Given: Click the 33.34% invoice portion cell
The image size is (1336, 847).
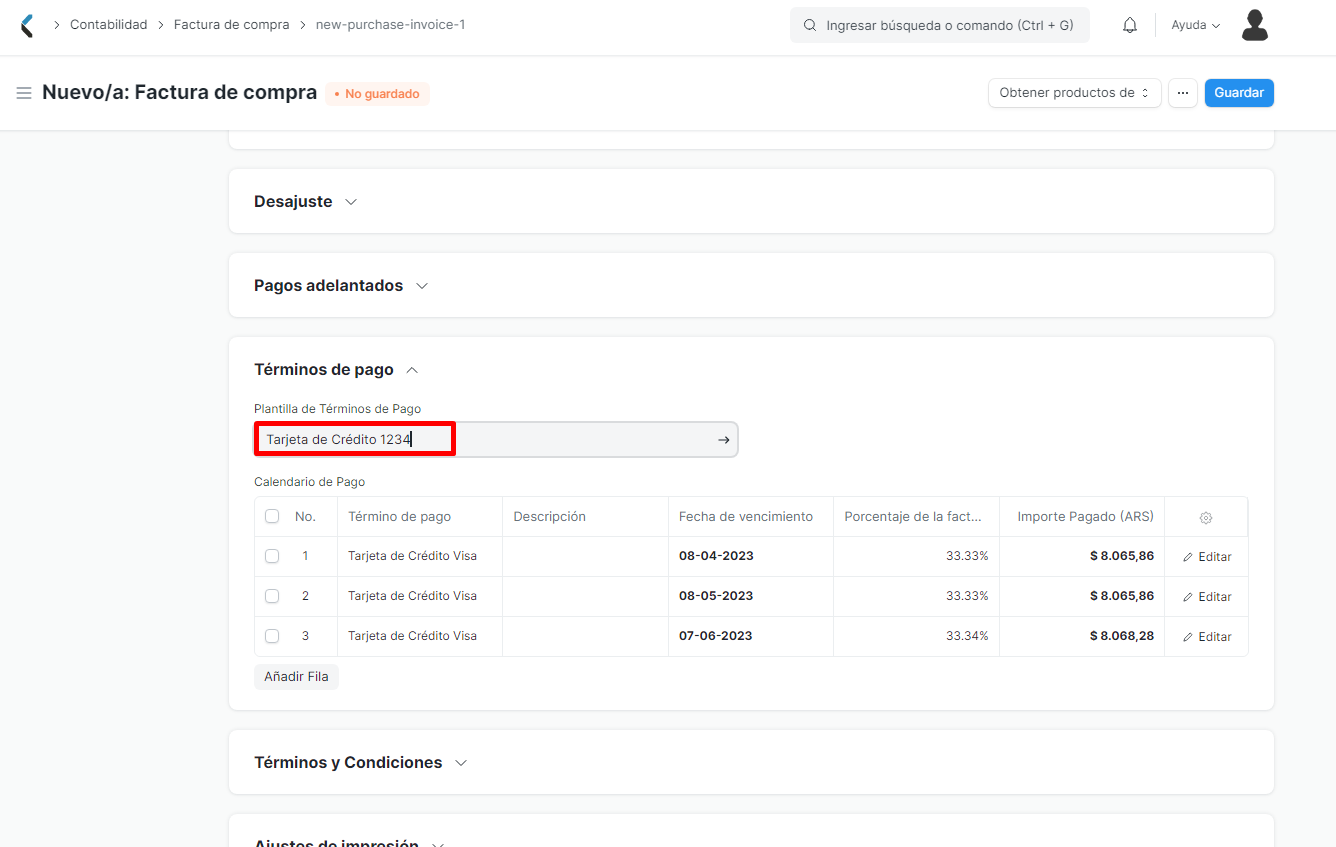Looking at the screenshot, I should 917,636.
